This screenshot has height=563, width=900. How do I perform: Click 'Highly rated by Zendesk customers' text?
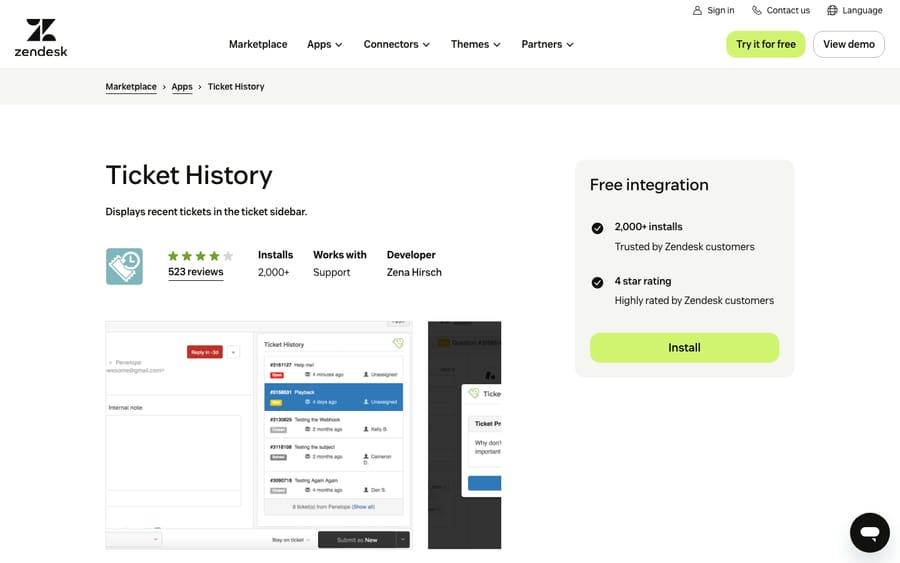[x=694, y=300]
